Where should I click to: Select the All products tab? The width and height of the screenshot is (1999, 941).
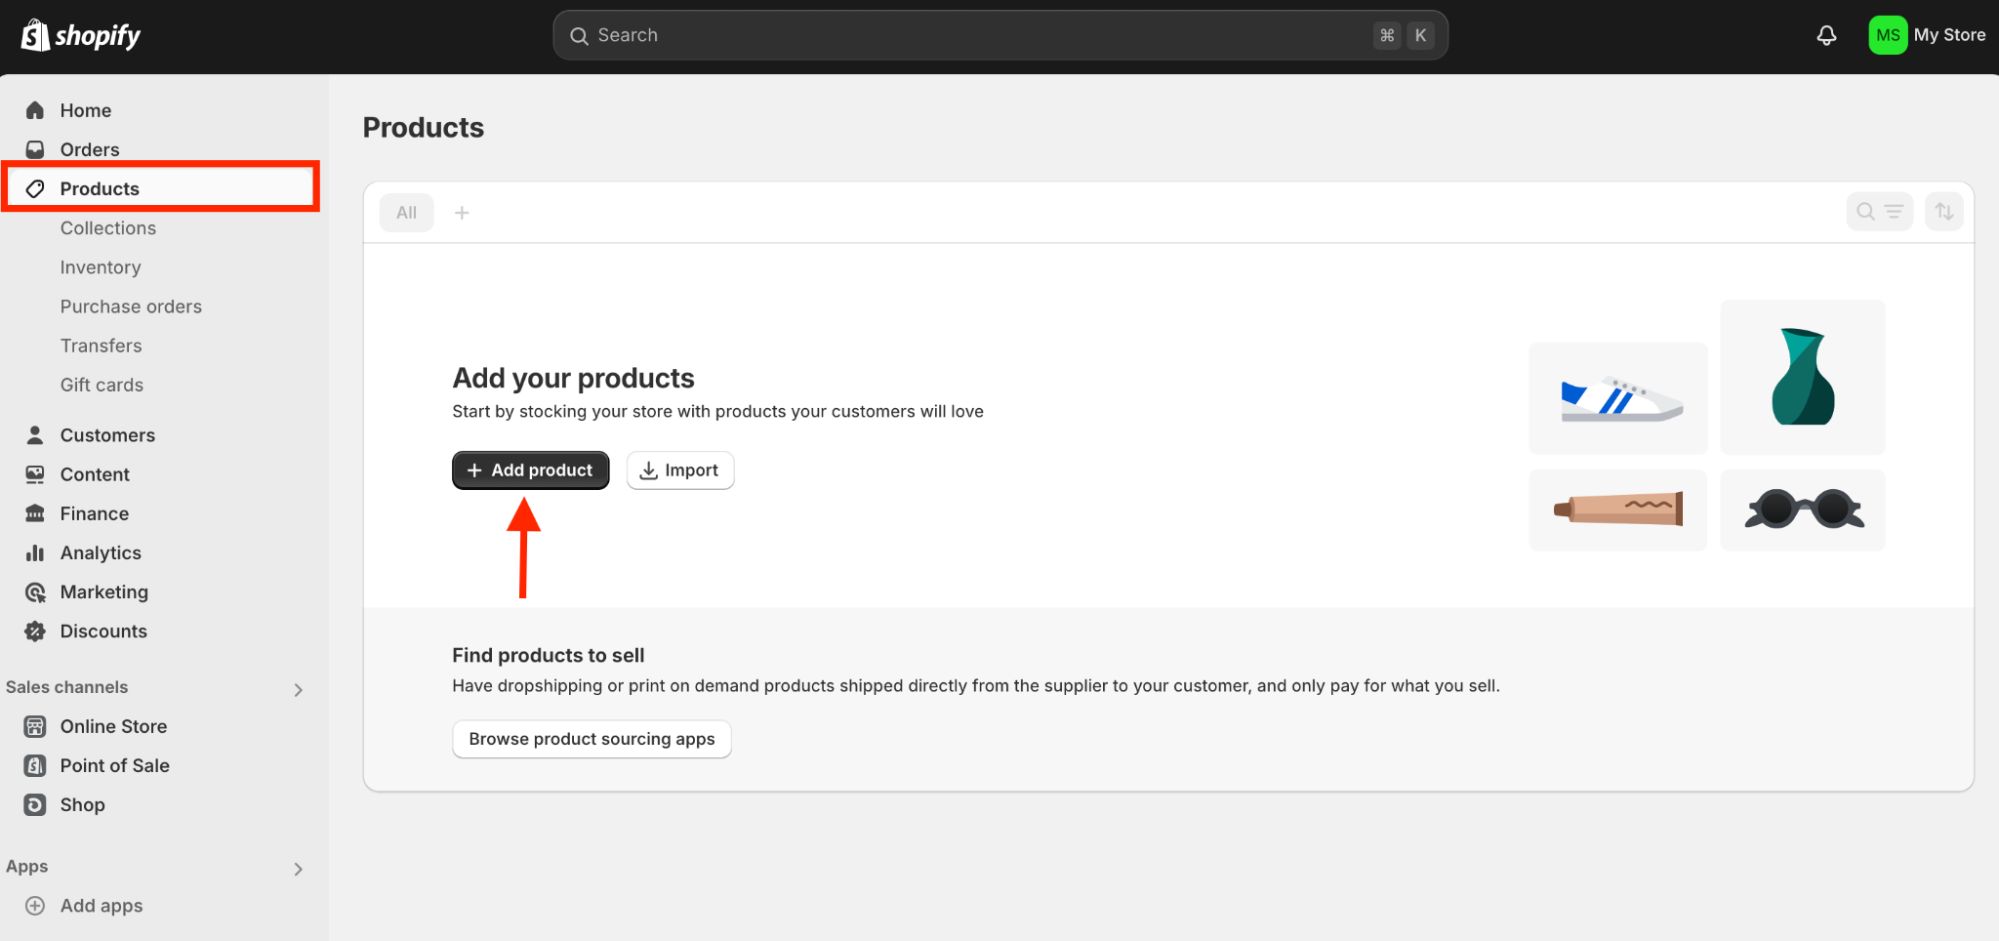pyautogui.click(x=406, y=212)
